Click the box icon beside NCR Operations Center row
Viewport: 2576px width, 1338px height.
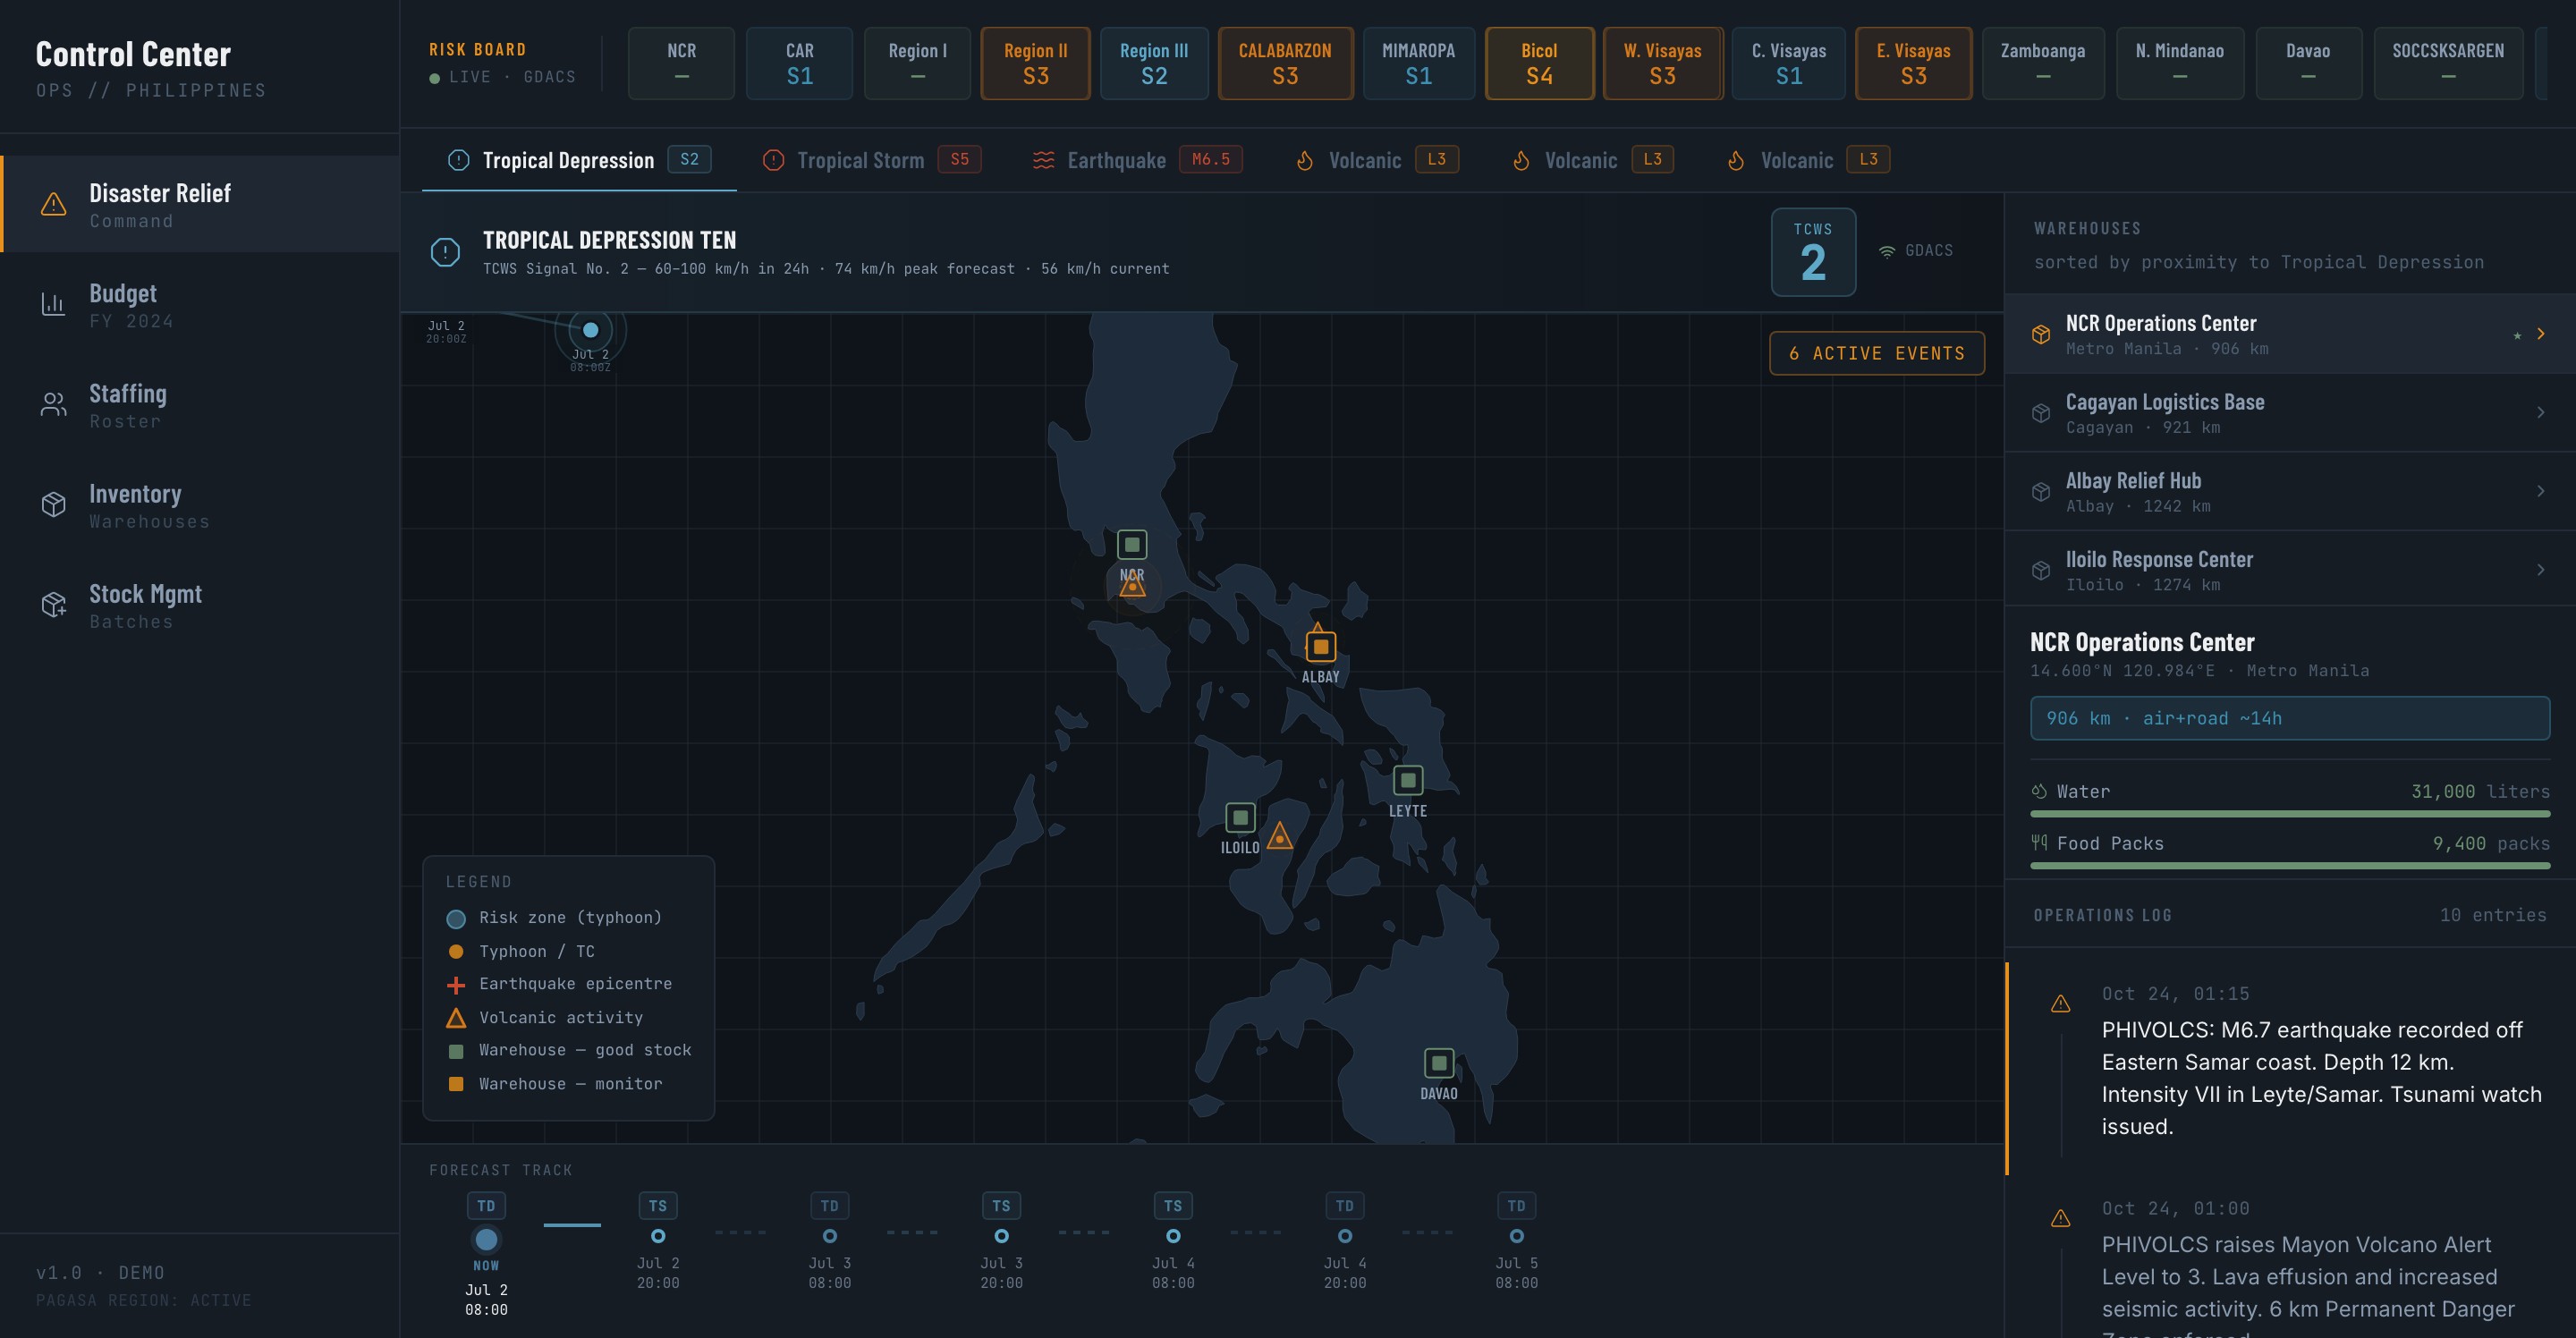tap(2041, 335)
